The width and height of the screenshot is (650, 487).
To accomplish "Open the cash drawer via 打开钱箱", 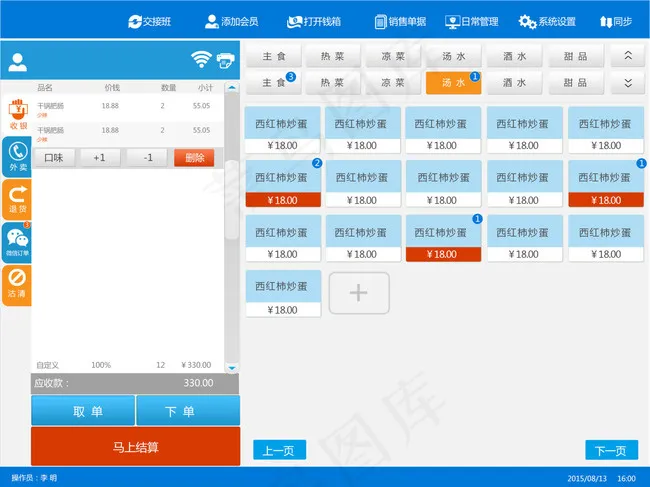I will [314, 22].
